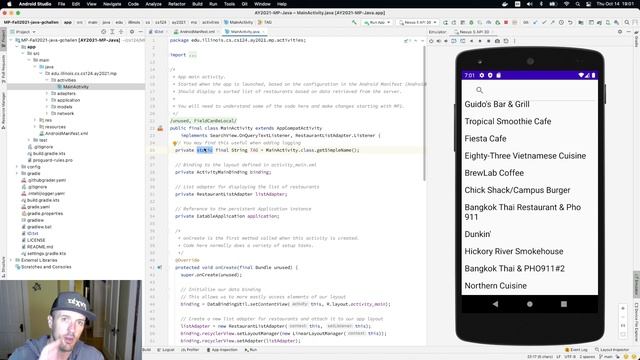Click the Git commit checkmark icon
Screen dimensions: 640x360
(x=544, y=22)
